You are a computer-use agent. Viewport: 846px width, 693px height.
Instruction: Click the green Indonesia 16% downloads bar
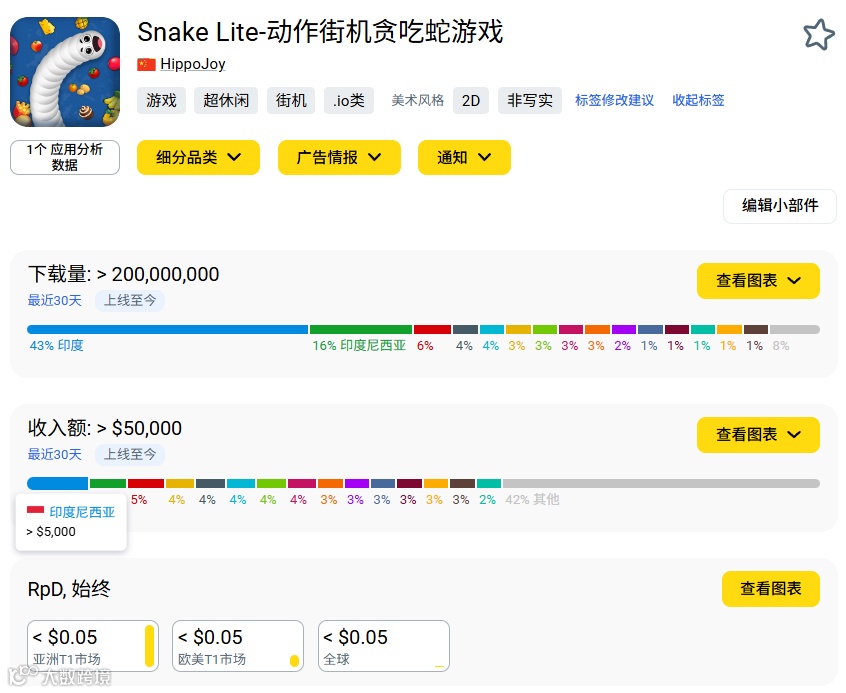[361, 329]
